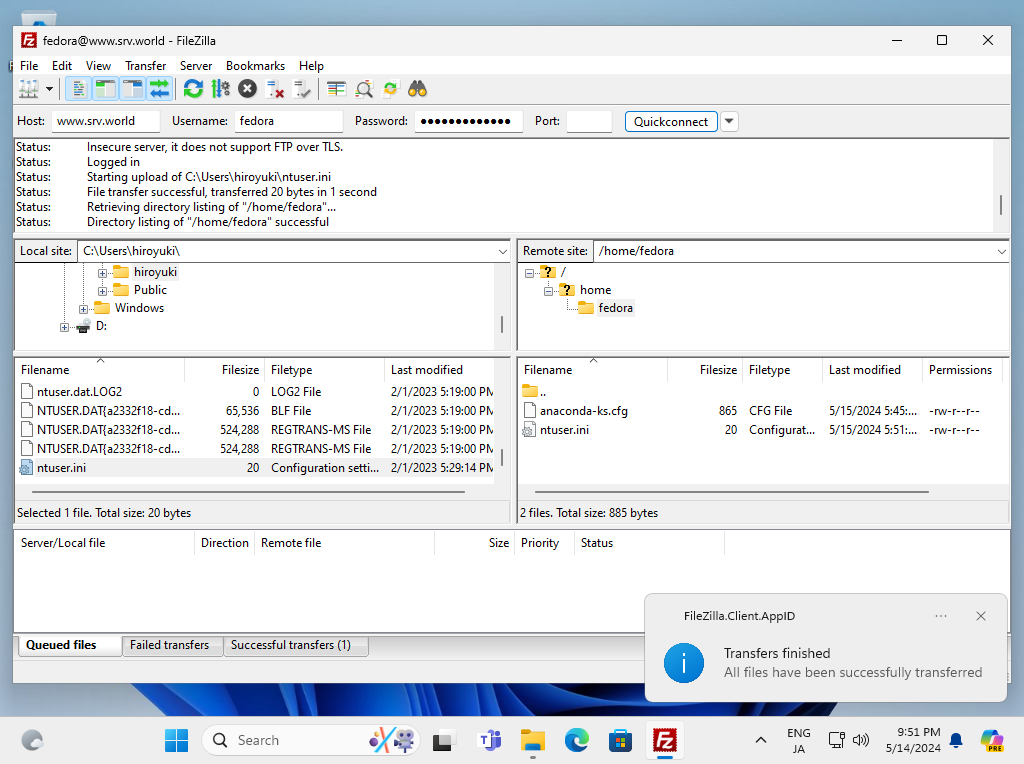
Task: Close the Transfers finished notification
Action: coord(981,616)
